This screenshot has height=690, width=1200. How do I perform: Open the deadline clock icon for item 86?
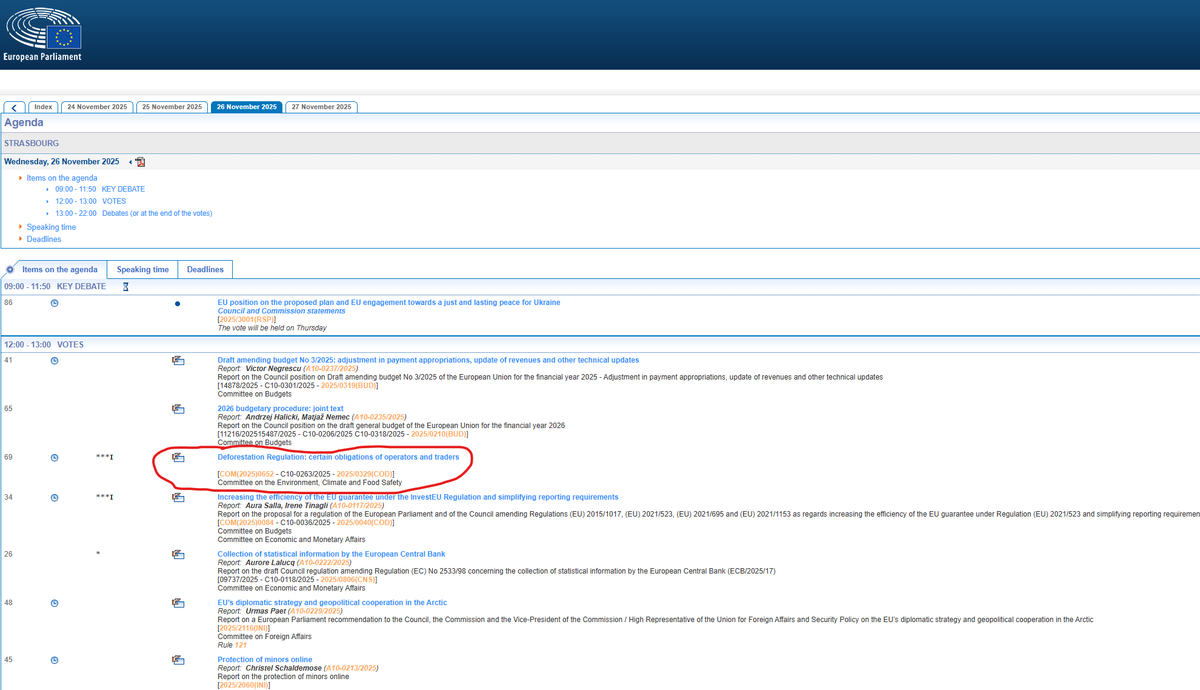point(55,303)
